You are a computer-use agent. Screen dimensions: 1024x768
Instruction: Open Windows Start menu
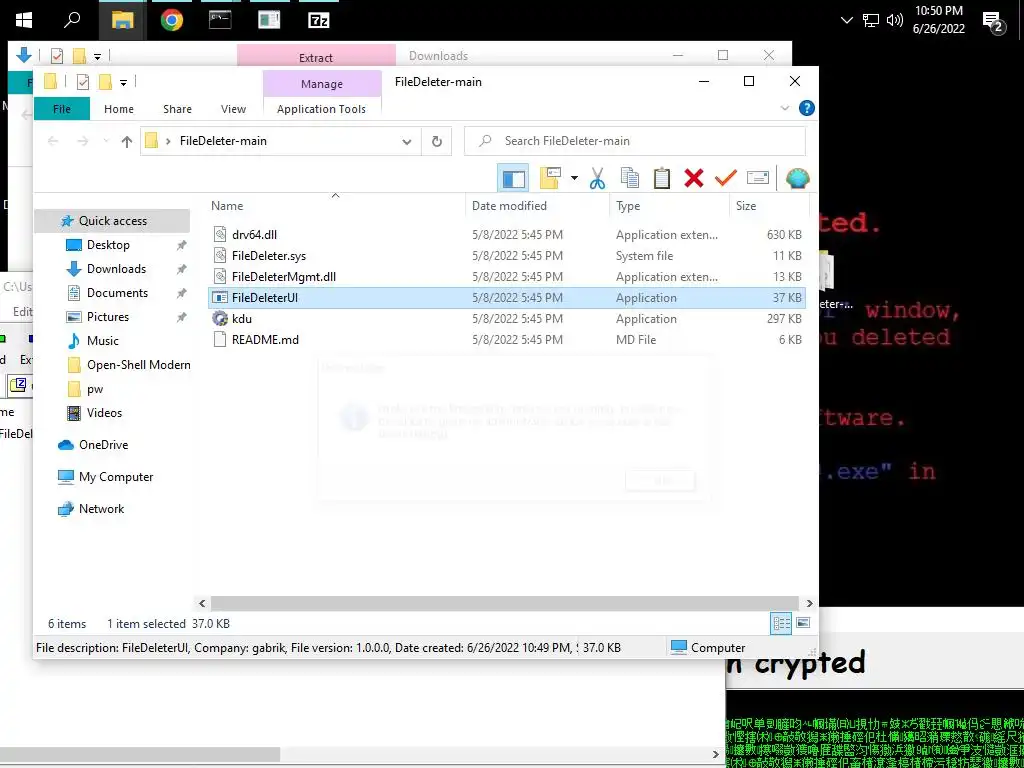24,20
